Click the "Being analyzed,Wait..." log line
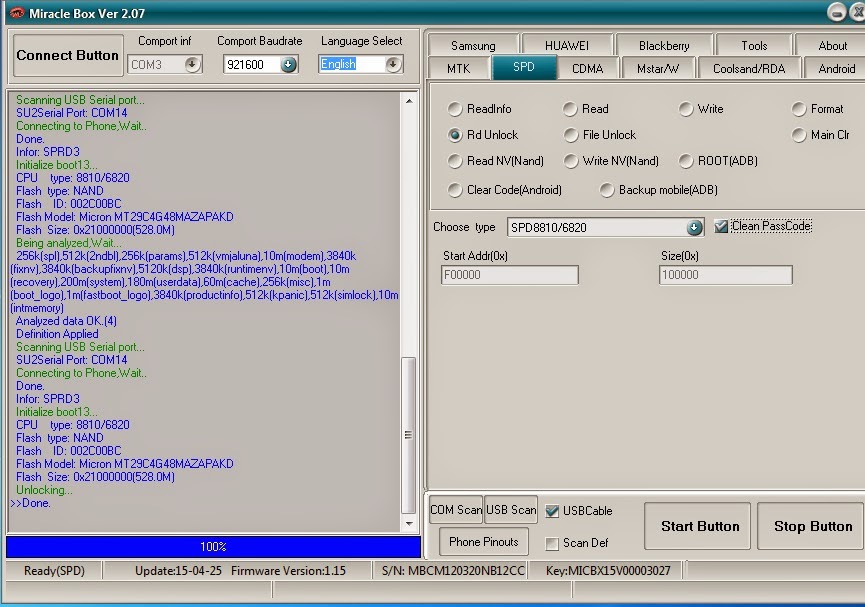 tap(69, 243)
